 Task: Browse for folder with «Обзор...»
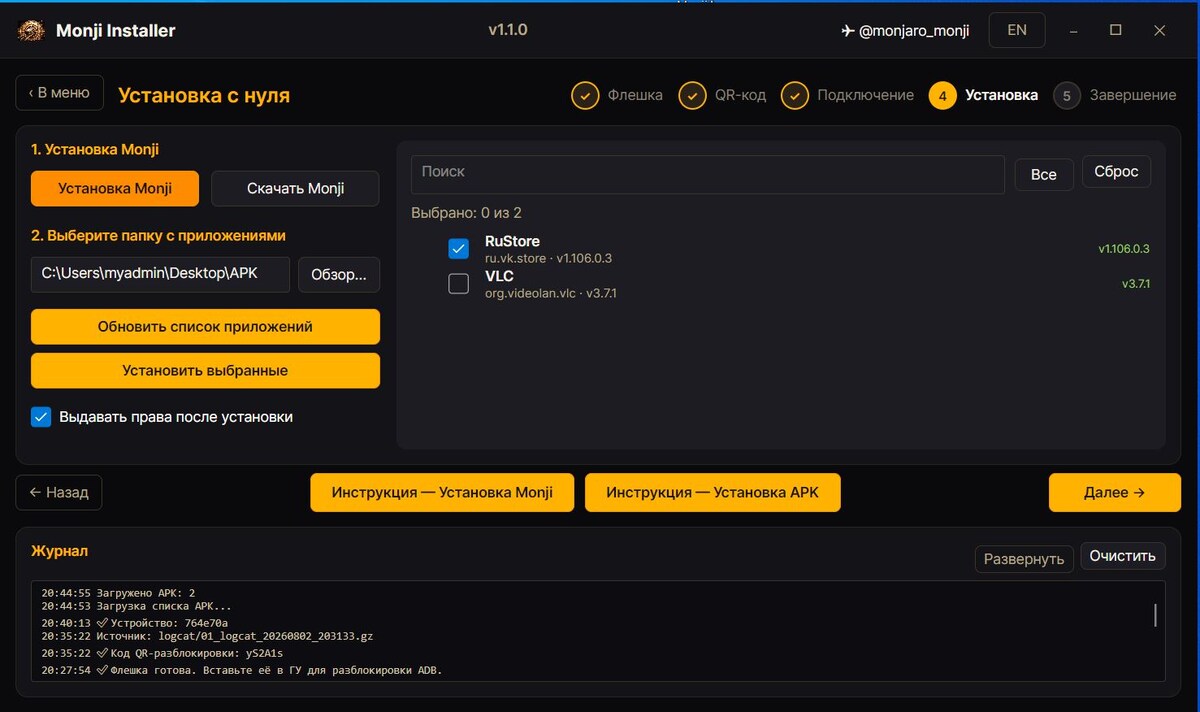point(339,275)
